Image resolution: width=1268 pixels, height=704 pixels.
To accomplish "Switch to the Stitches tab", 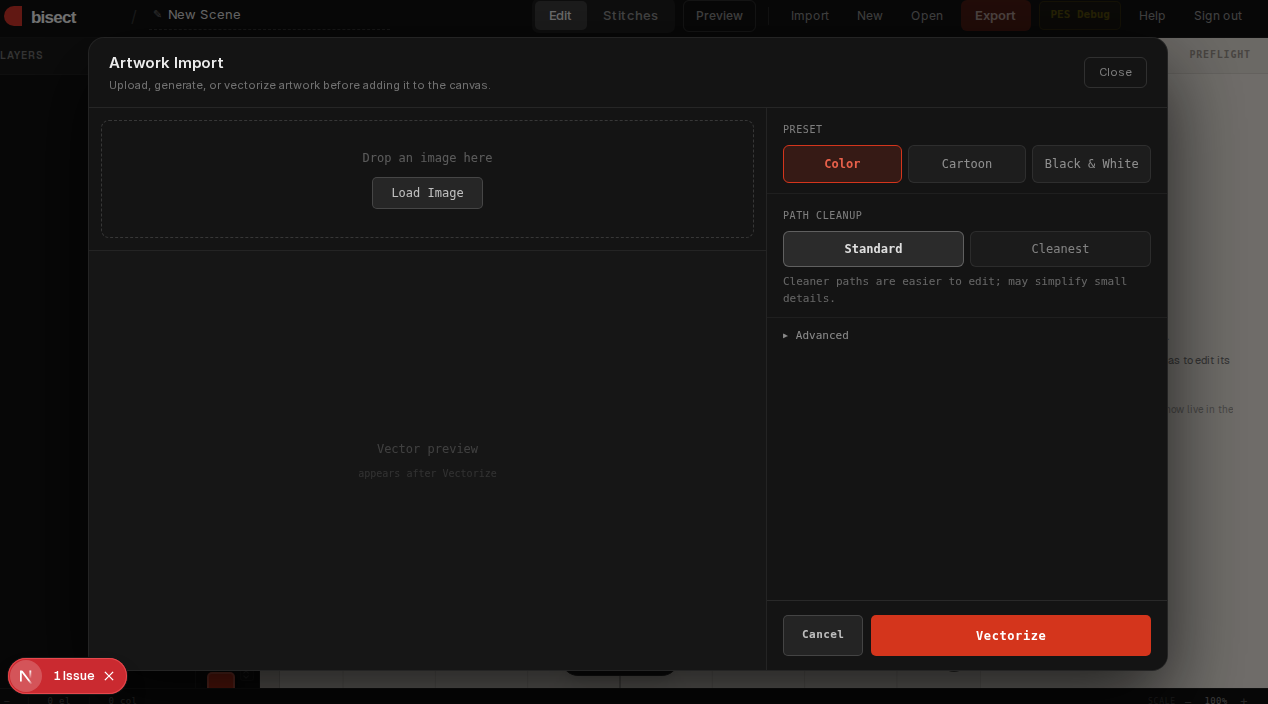I will [631, 15].
